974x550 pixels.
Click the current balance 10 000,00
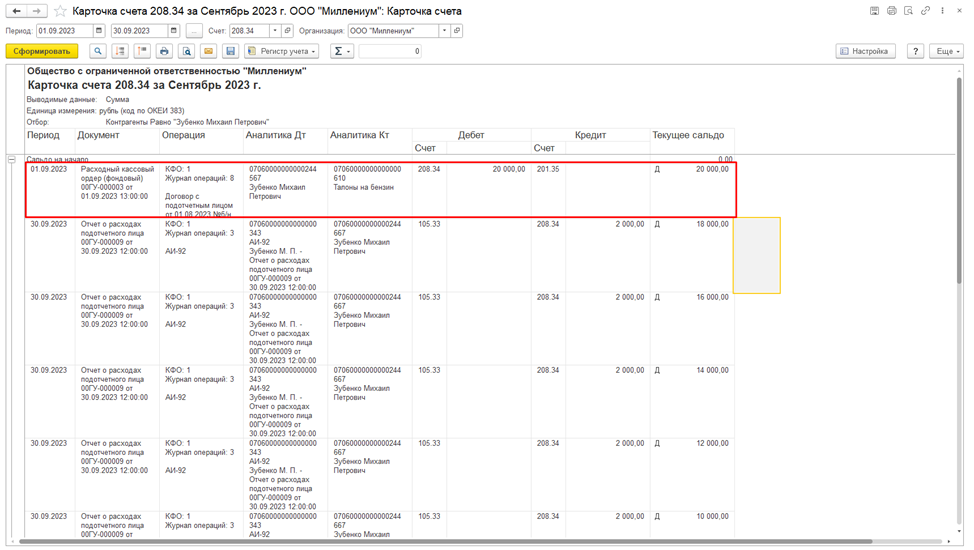point(712,516)
